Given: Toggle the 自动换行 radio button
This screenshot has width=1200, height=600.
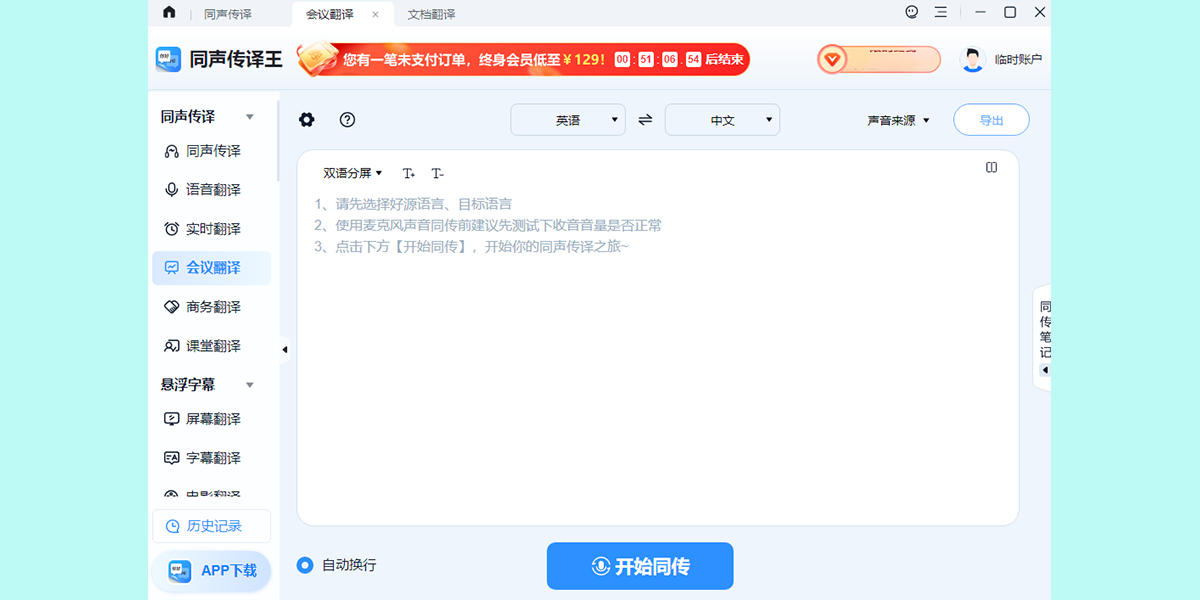Looking at the screenshot, I should pos(305,565).
